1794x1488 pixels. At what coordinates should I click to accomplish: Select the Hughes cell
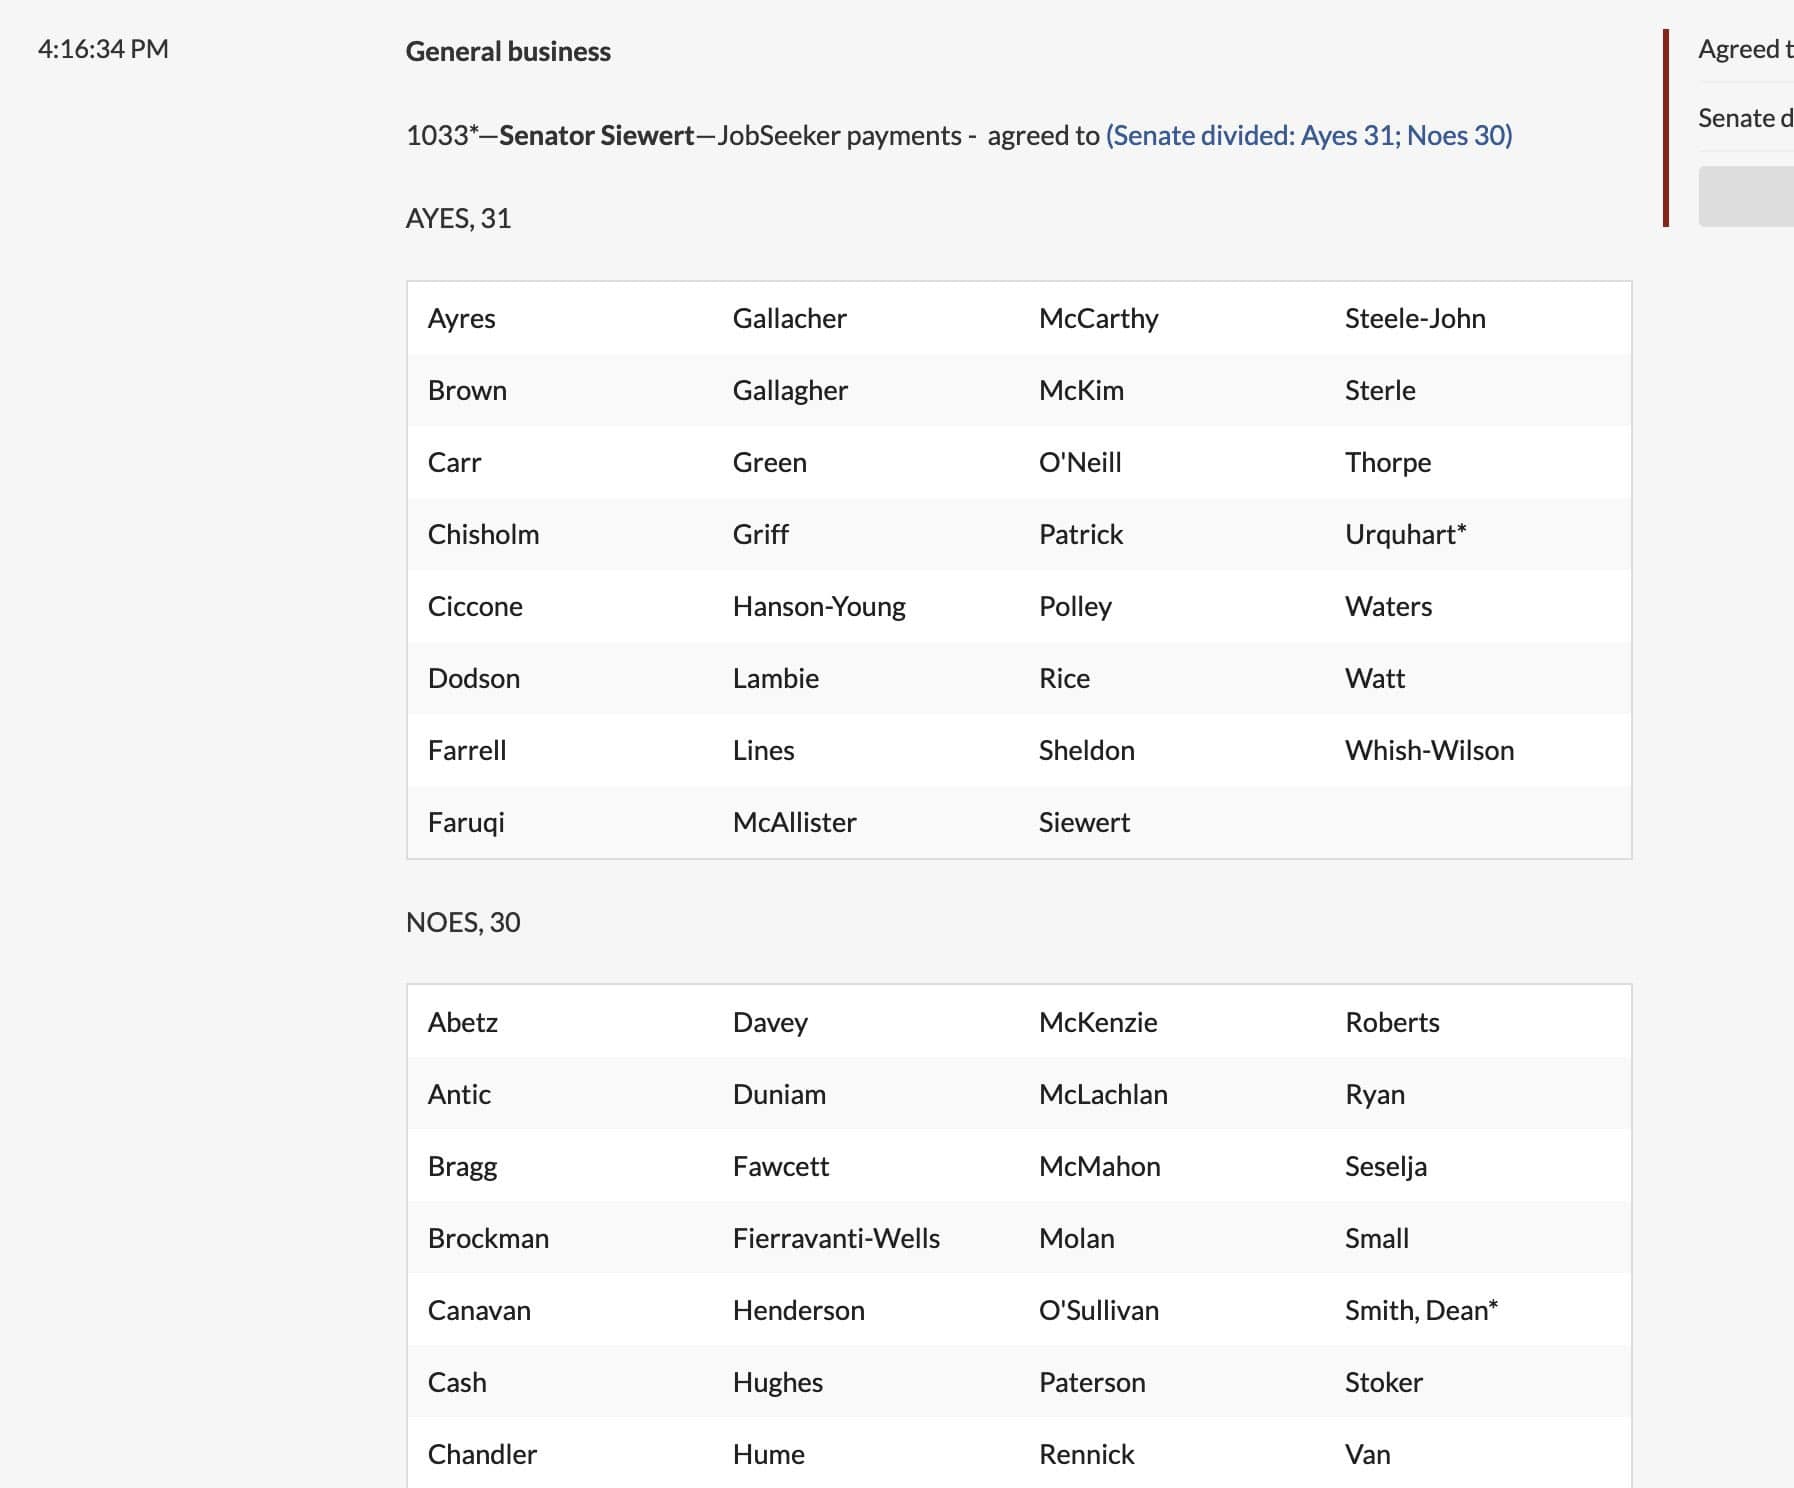[x=866, y=1382]
